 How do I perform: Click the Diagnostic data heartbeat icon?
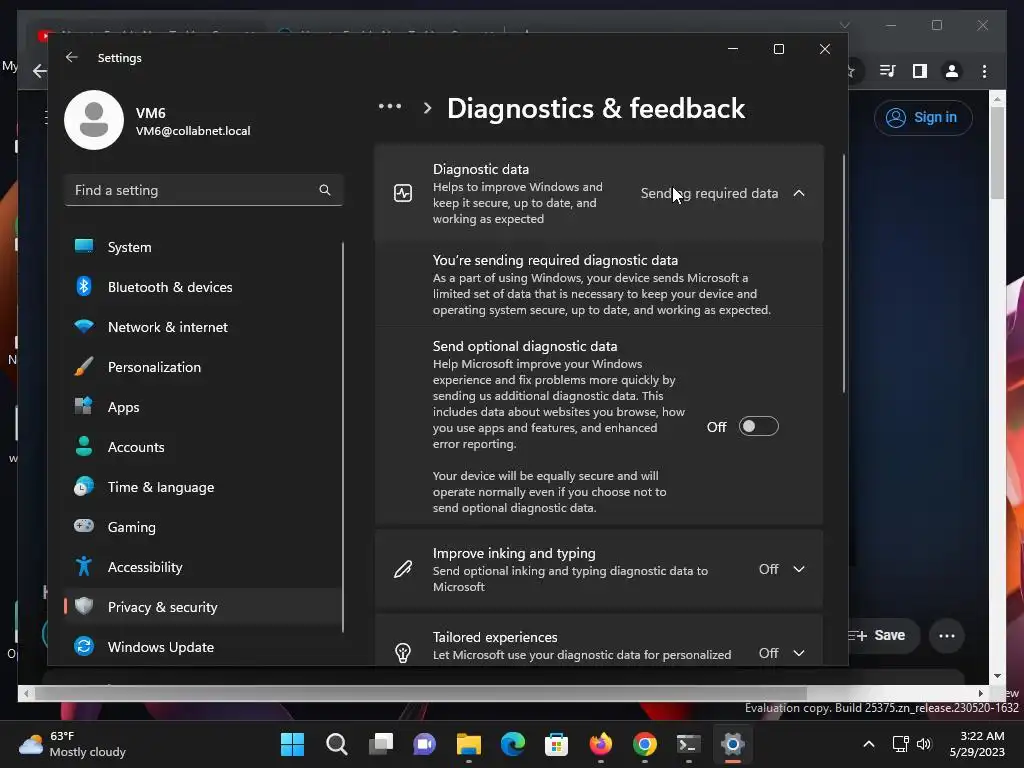[x=403, y=193]
